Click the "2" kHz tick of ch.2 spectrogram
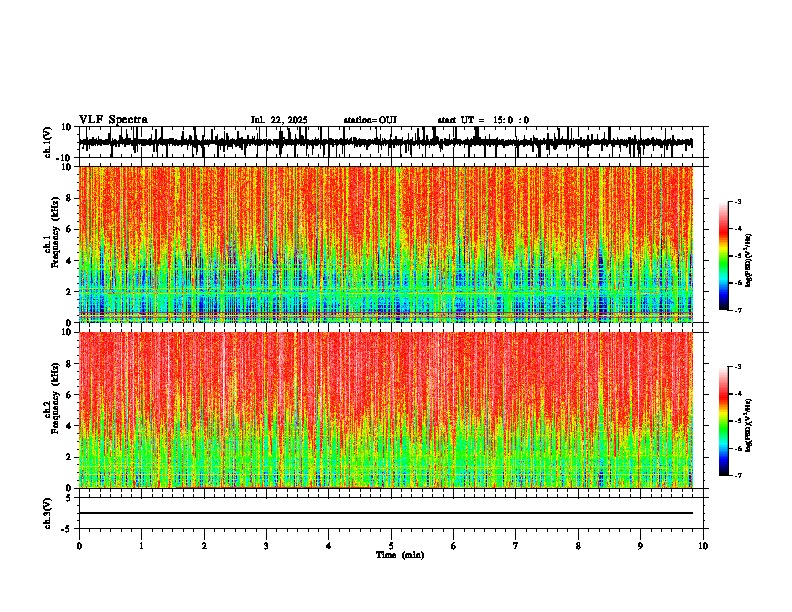Viewport: 792px width, 612px height. [69, 457]
